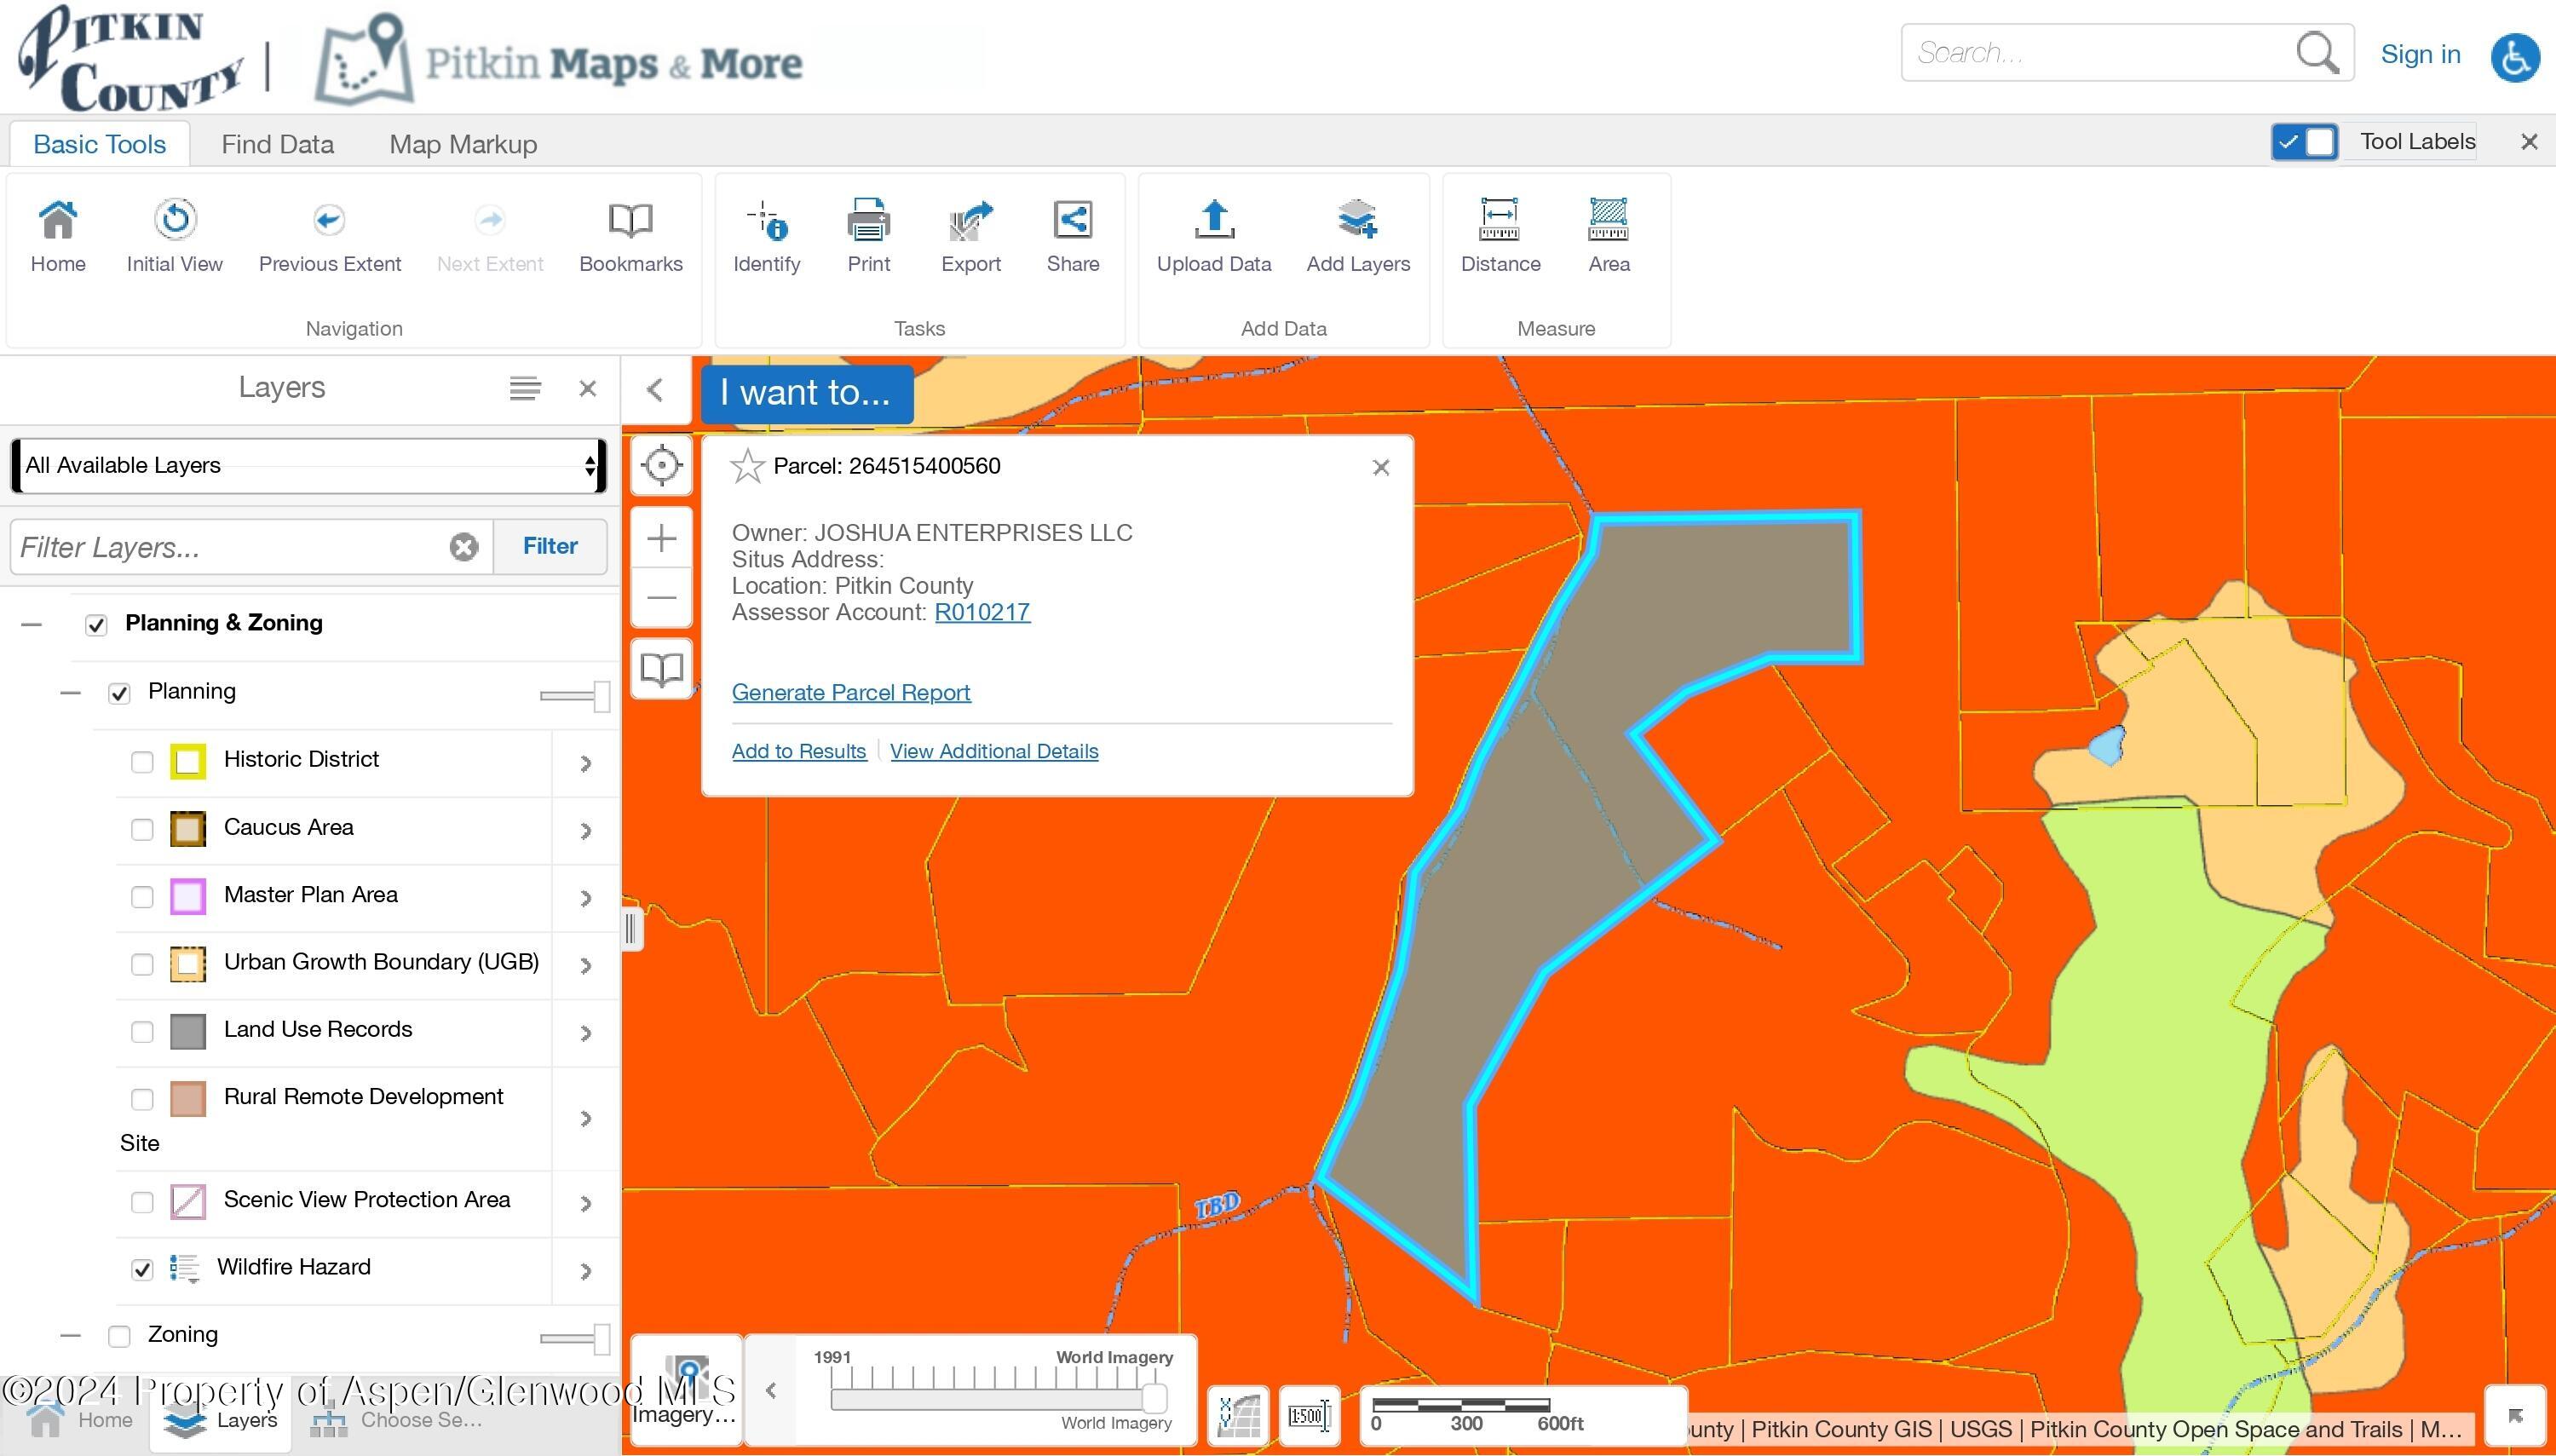Collapse the Planning & Zoning group
Screen dimensions: 2556x1456
(32, 624)
